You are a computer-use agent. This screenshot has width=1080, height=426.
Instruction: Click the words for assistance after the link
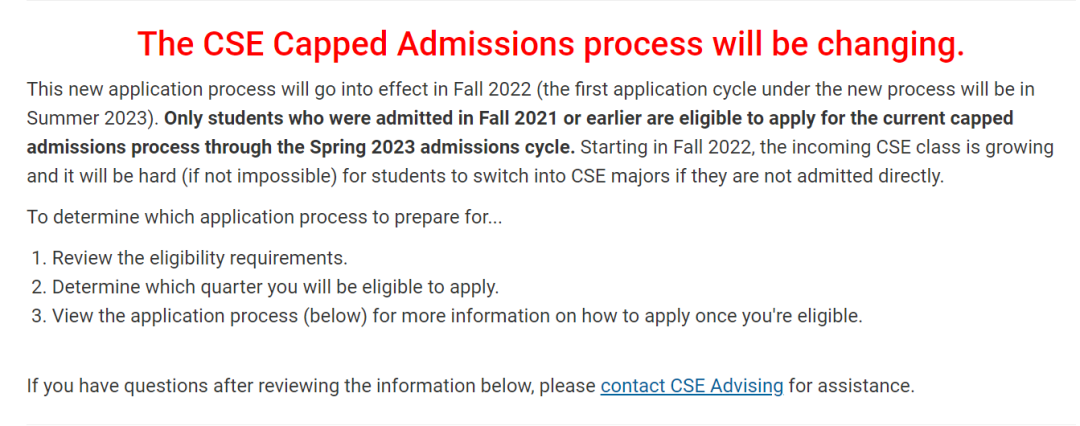click(851, 385)
